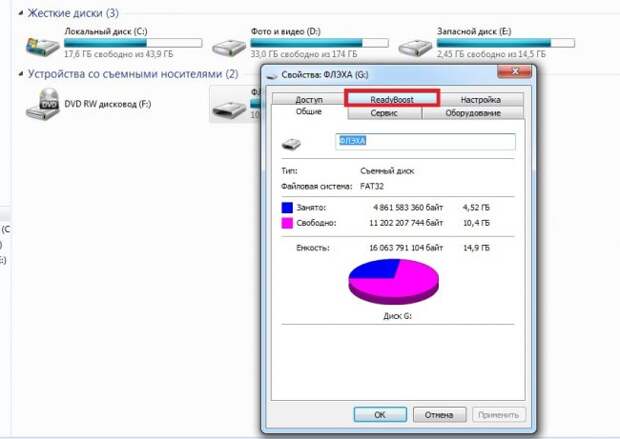Click the FAT32 file system value
620x439 pixels.
tap(372, 186)
